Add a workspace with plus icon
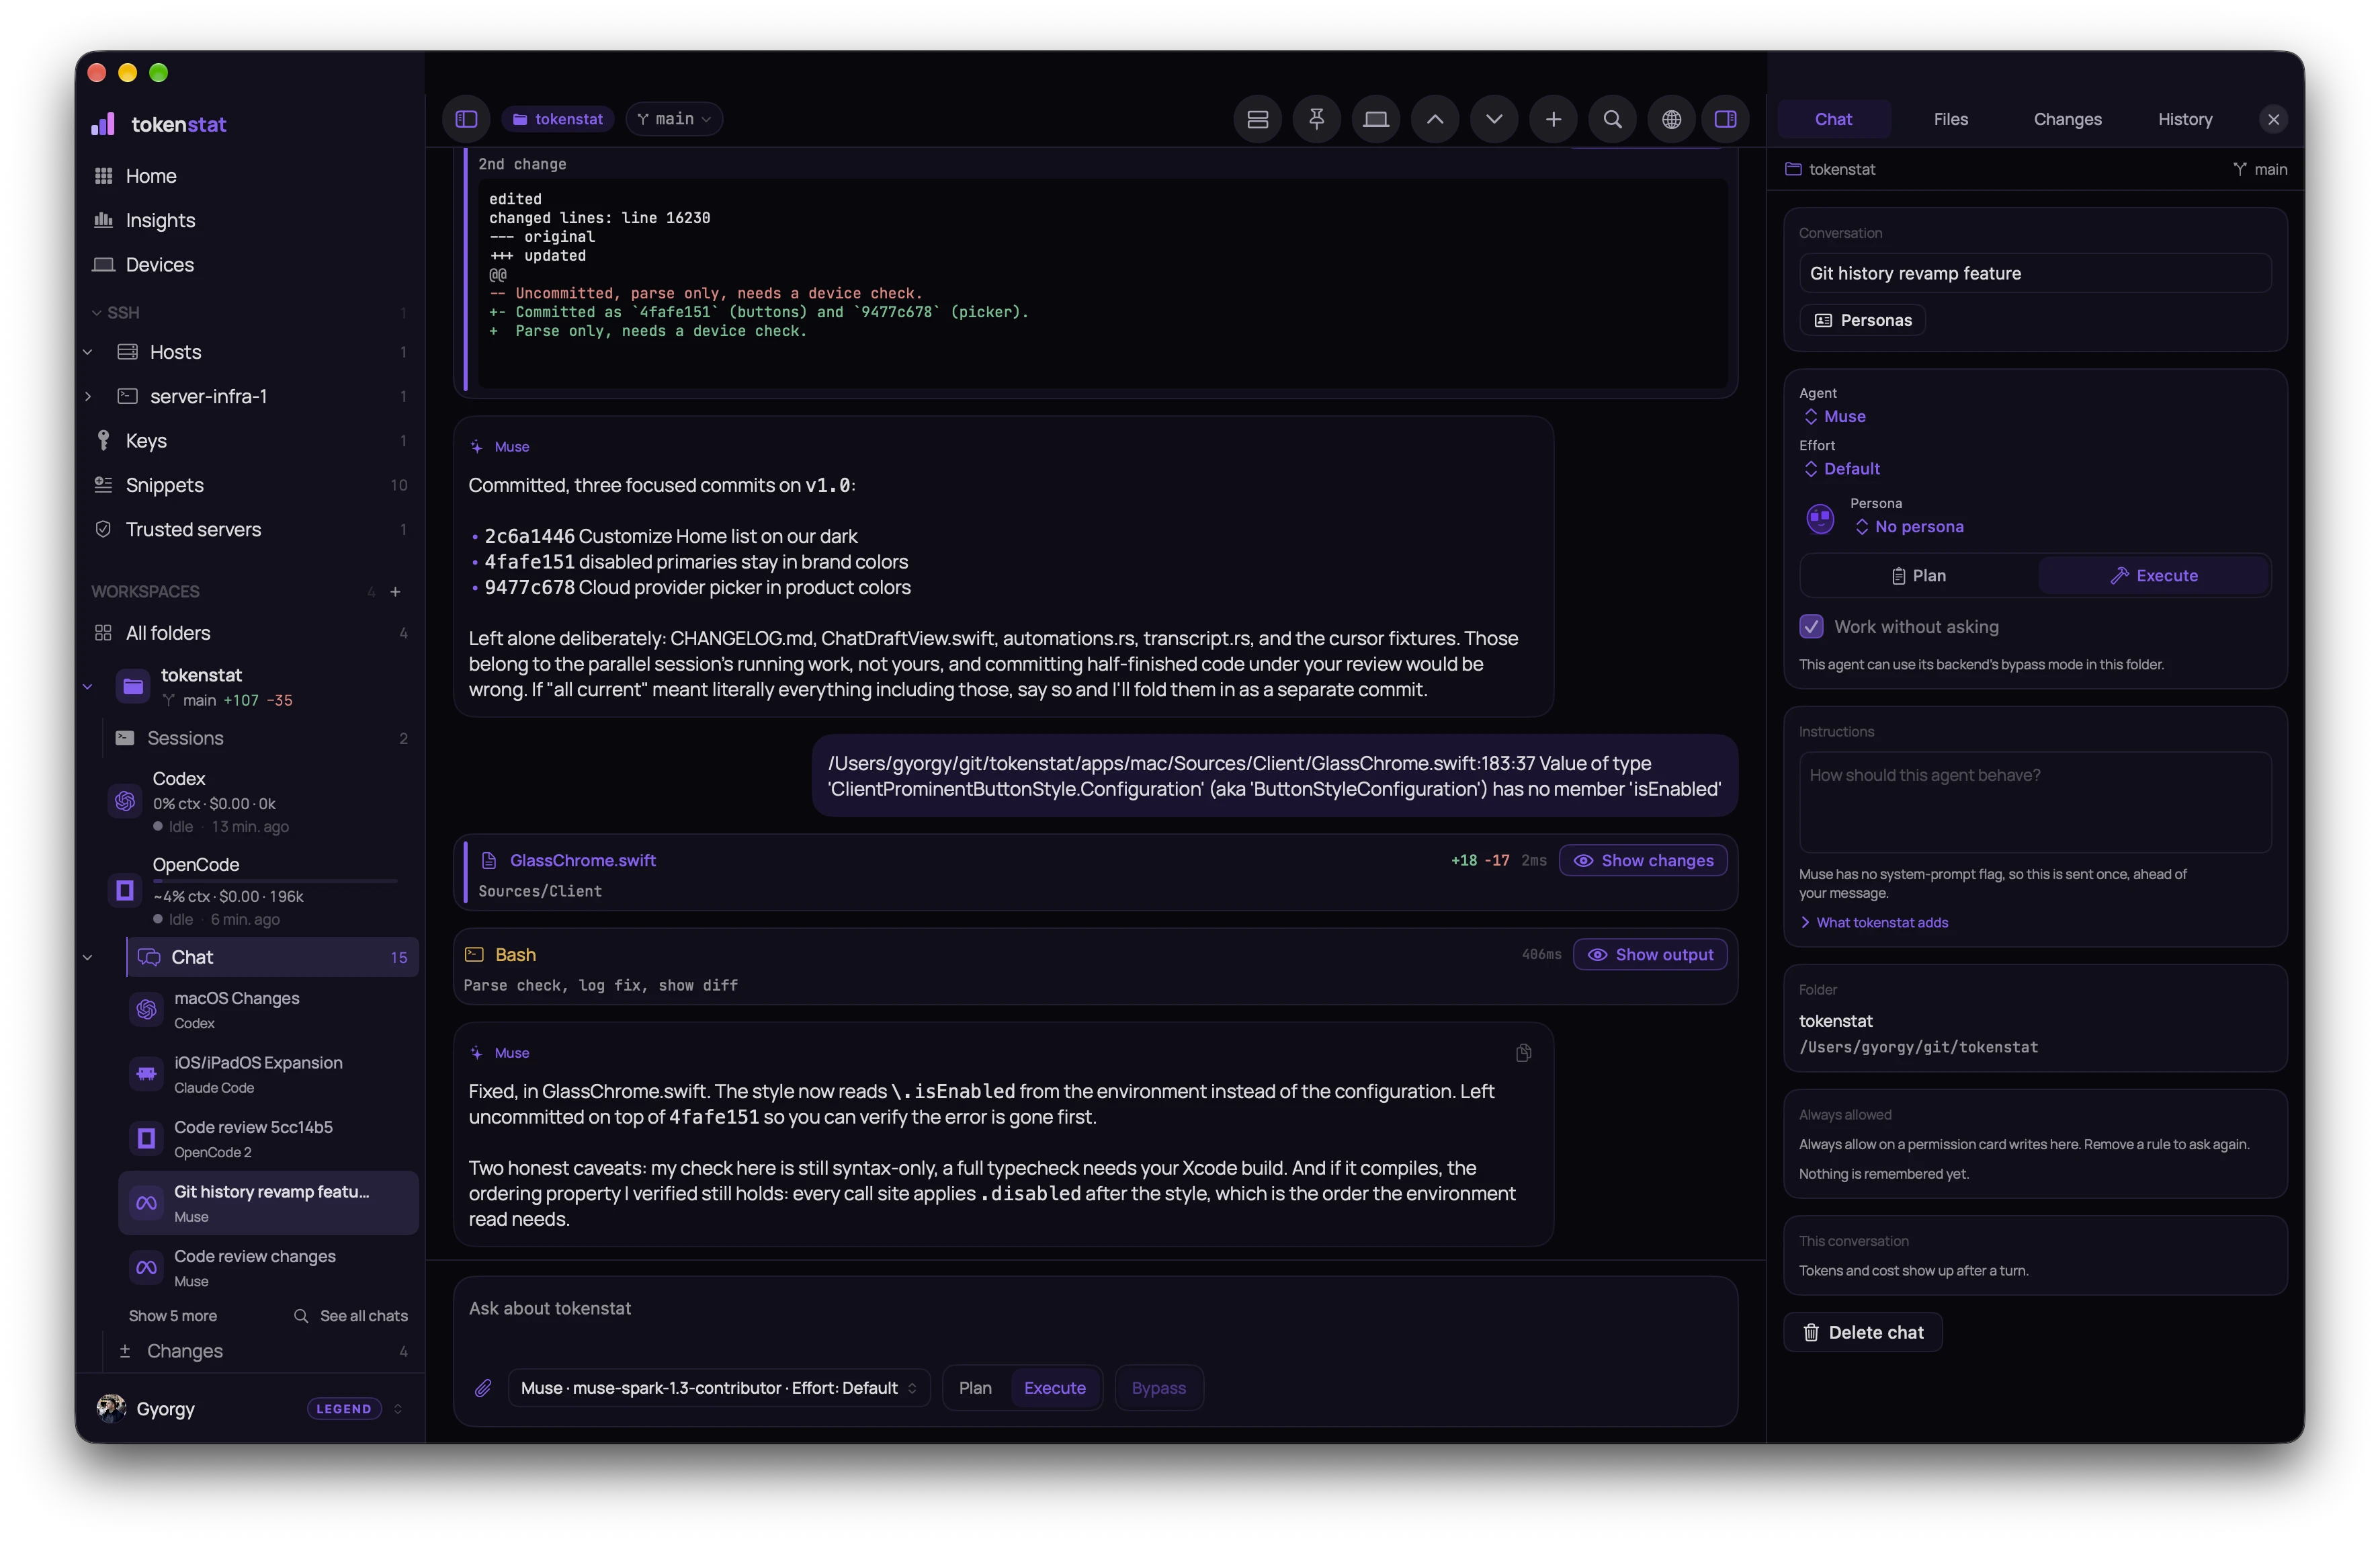This screenshot has height=1543, width=2380. tap(395, 592)
